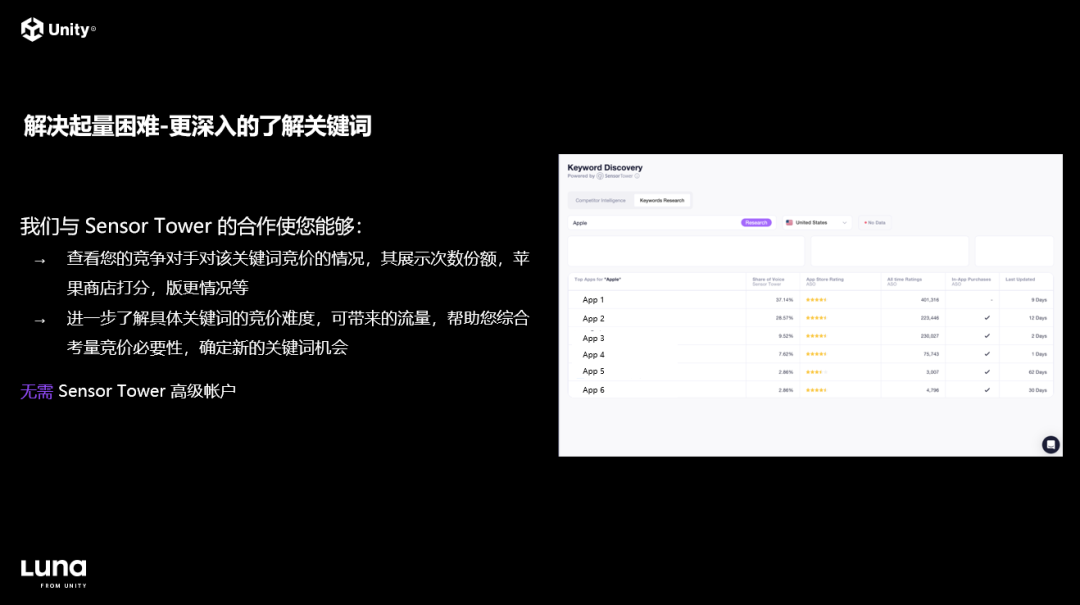
Task: Click the purple Research button
Action: point(756,222)
